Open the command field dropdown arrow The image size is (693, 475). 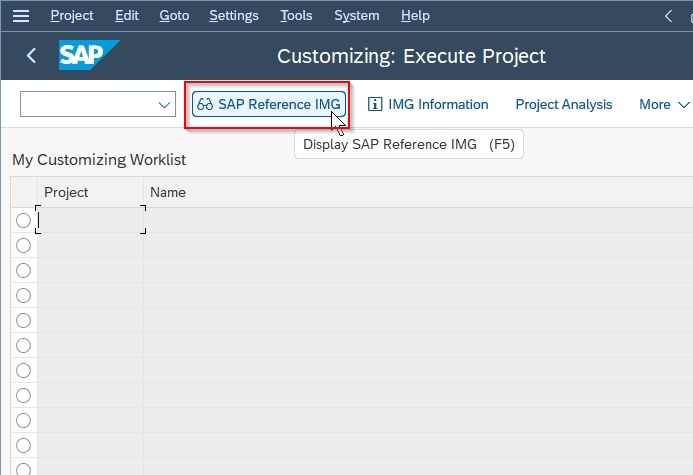164,105
